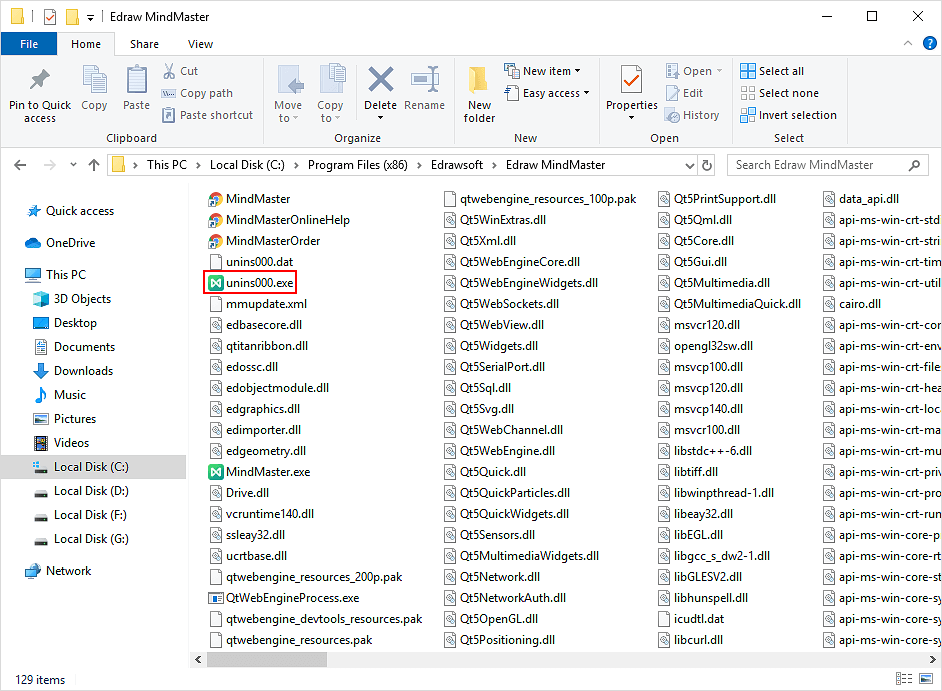Select the data_api.dll file
Screen dimensions: 942x691
861,199
